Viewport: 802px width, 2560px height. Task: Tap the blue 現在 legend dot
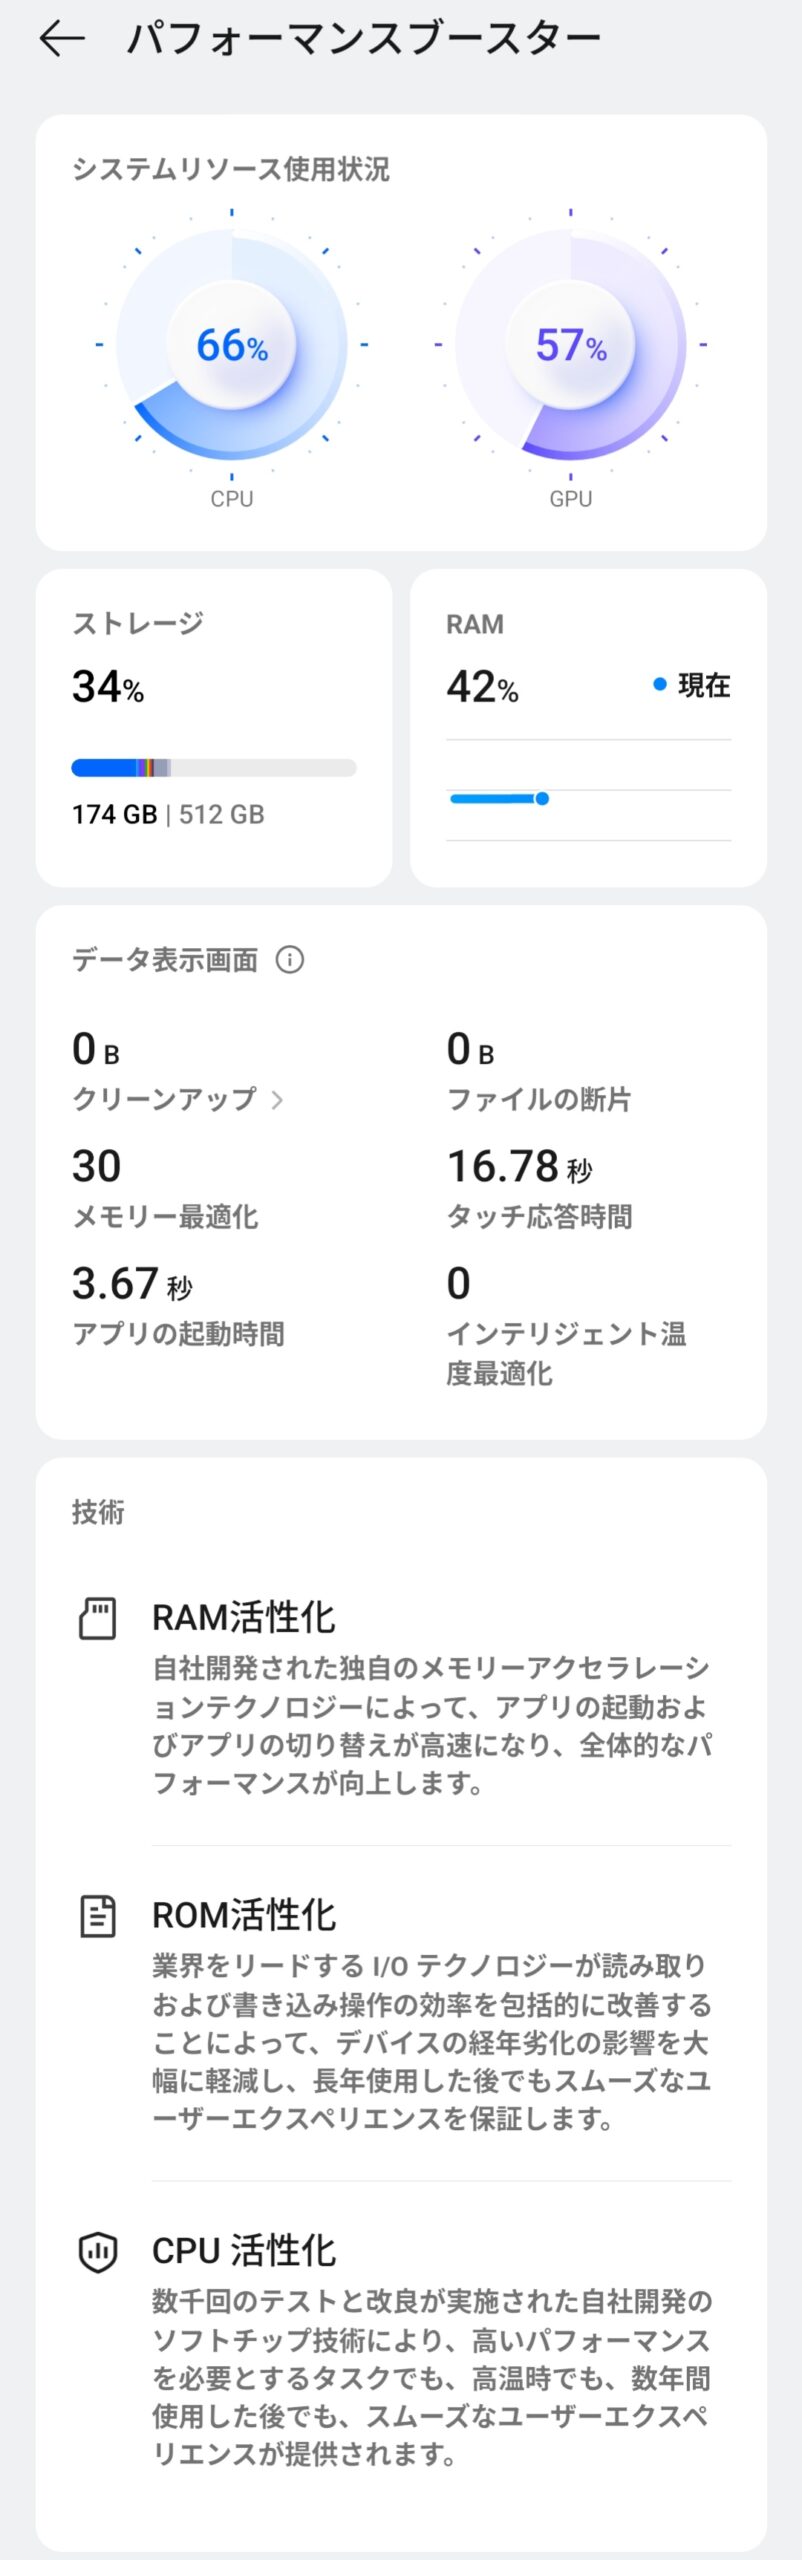659,685
